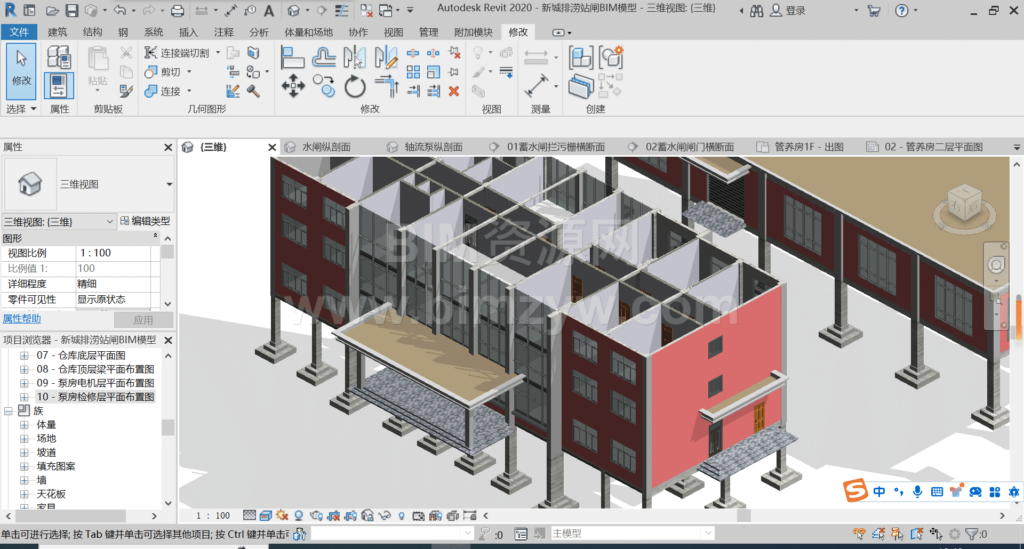The image size is (1024, 549).
Task: Expand the 墙 family node
Action: click(24, 480)
